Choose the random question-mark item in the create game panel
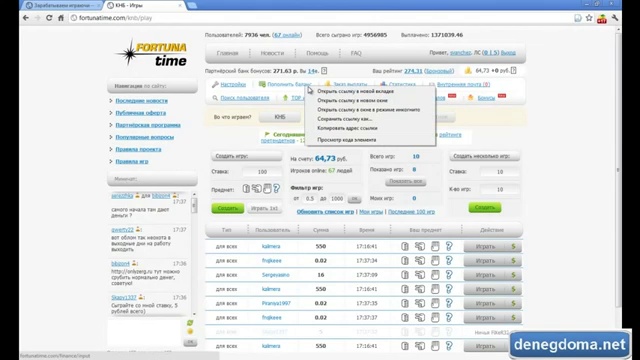The width and height of the screenshot is (640, 360). point(277,189)
